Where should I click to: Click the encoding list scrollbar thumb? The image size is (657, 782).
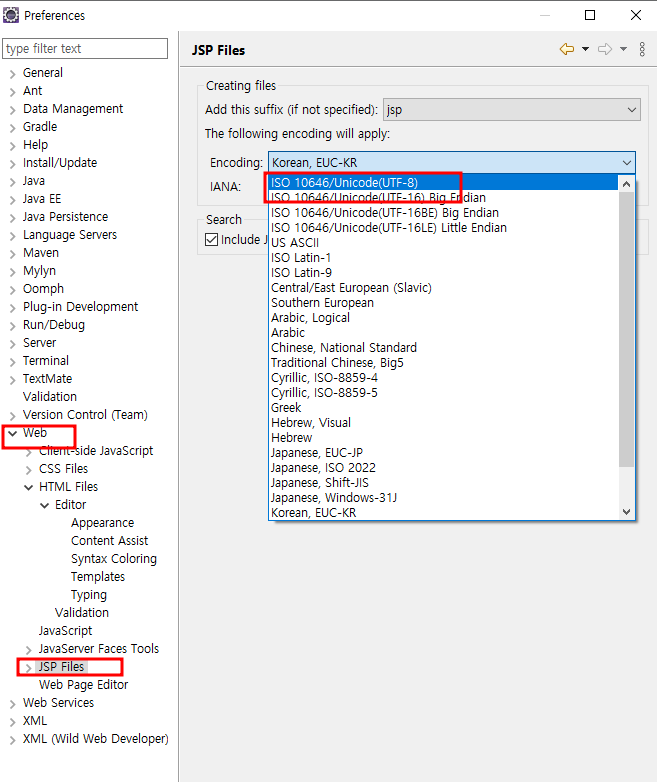coord(627,329)
